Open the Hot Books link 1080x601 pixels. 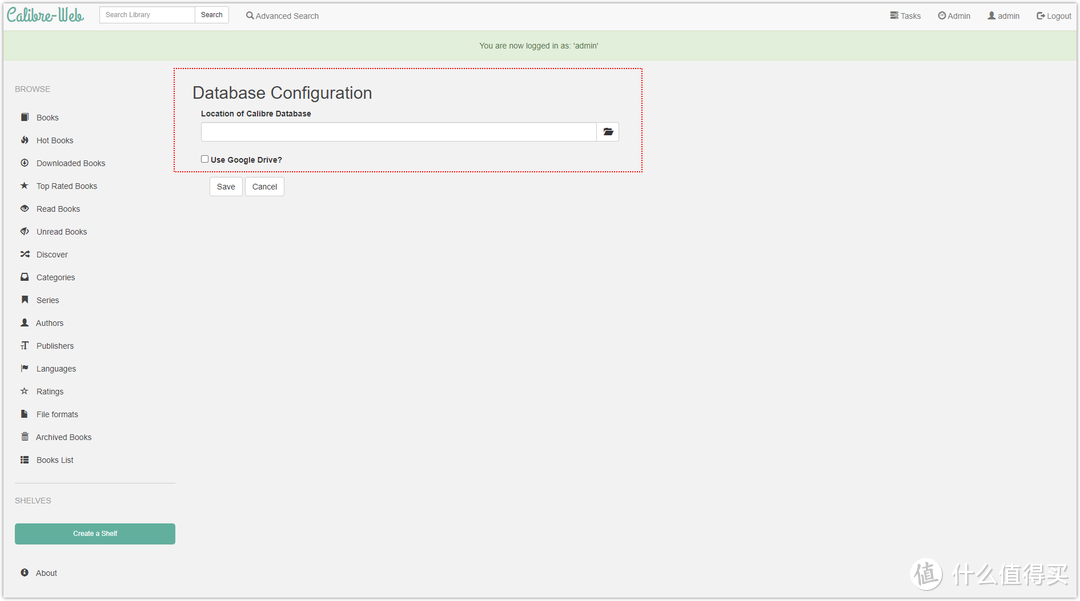coord(55,140)
